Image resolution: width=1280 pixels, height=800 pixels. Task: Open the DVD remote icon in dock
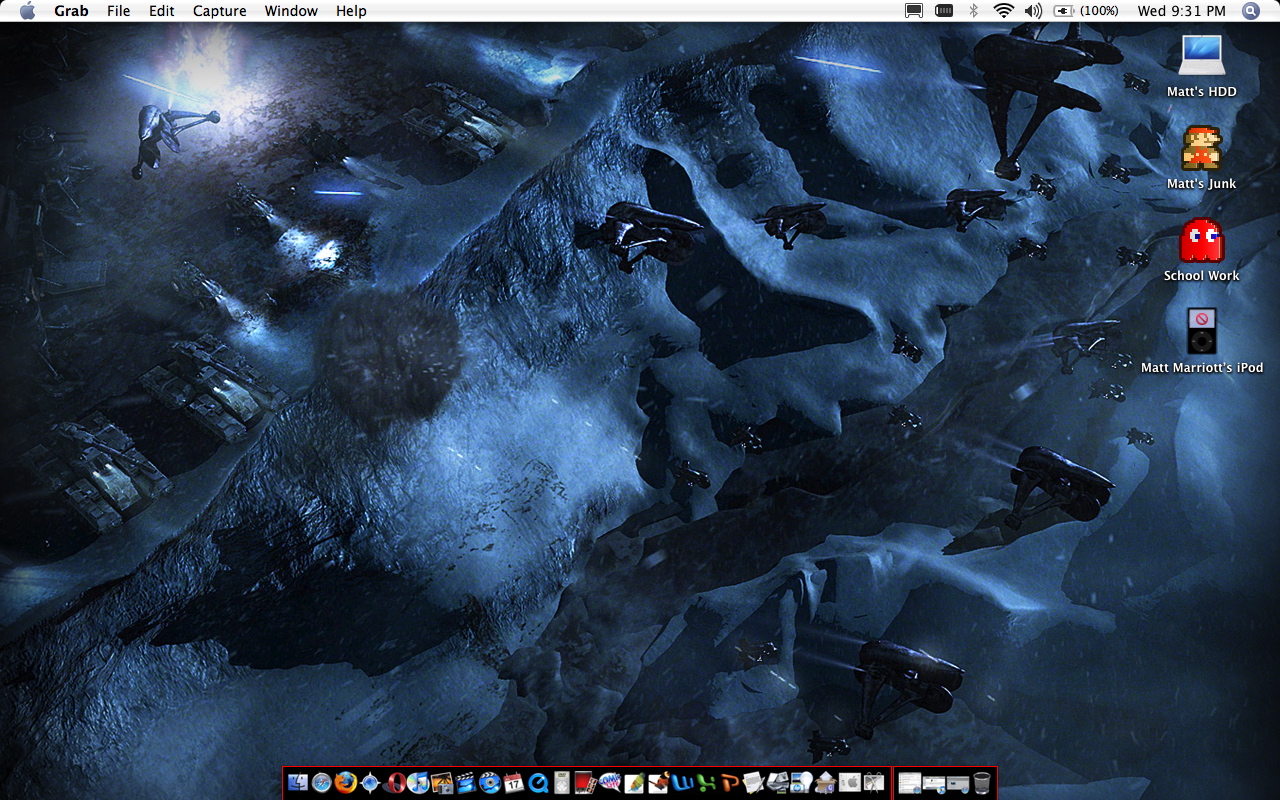point(563,783)
